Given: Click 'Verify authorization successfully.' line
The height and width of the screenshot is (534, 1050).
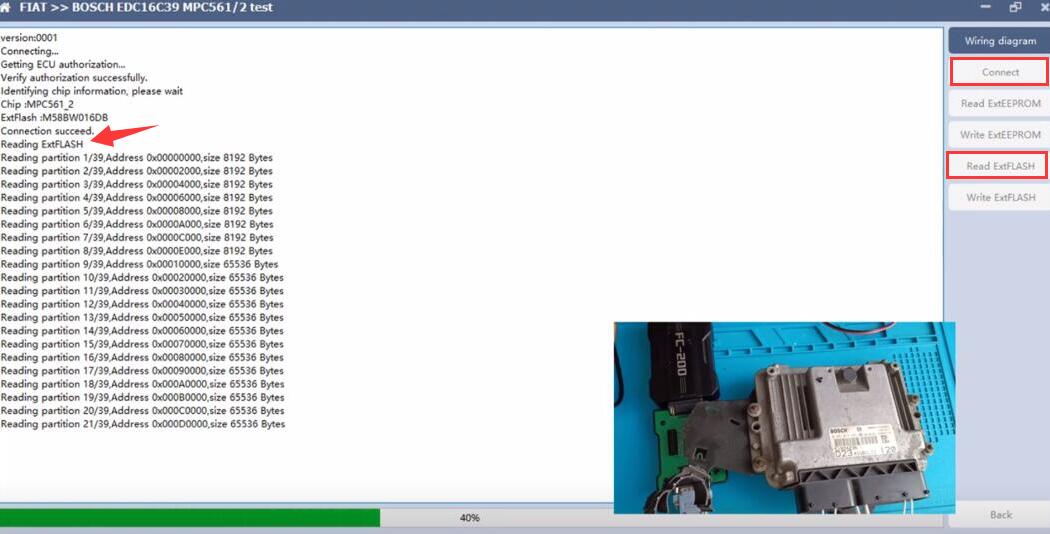Looking at the screenshot, I should click(74, 78).
